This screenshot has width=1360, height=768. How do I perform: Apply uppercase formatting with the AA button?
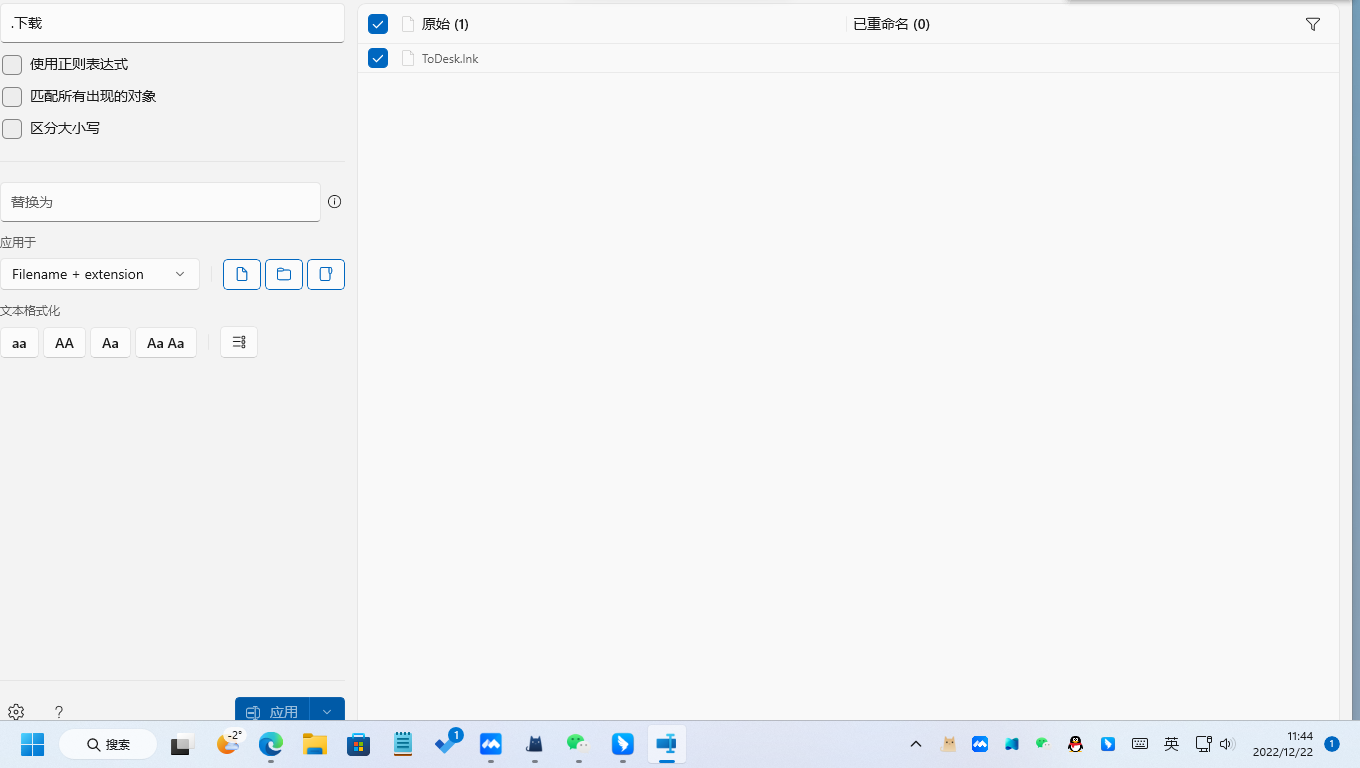(64, 342)
